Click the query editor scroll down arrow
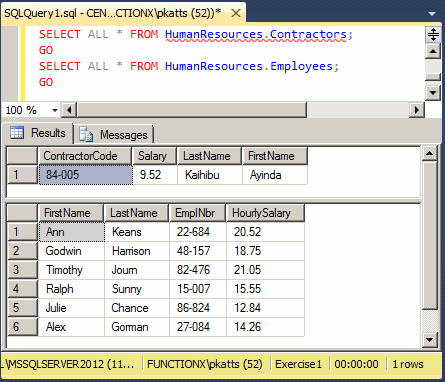 tap(433, 92)
